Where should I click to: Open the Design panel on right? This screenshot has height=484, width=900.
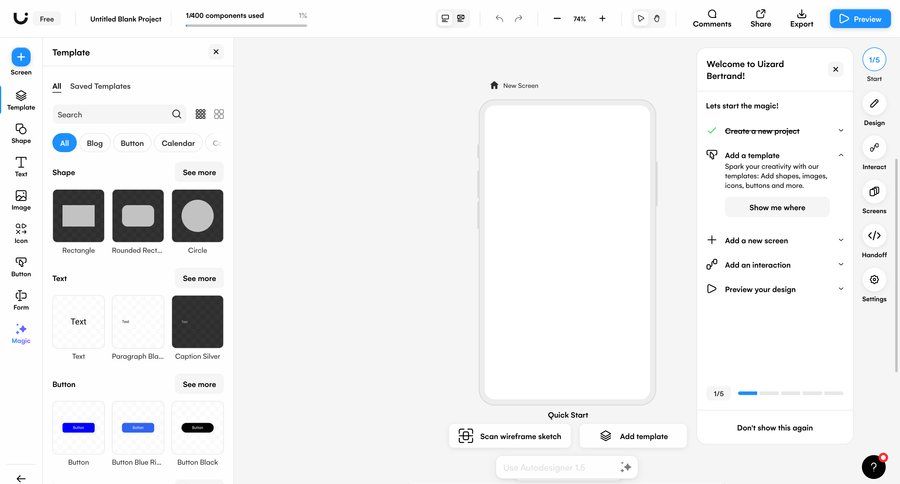point(874,109)
